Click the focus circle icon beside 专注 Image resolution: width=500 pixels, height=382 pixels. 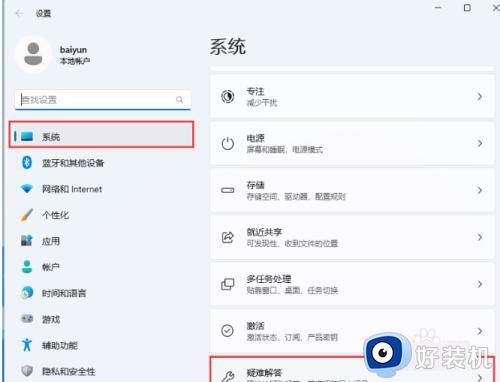tap(228, 96)
